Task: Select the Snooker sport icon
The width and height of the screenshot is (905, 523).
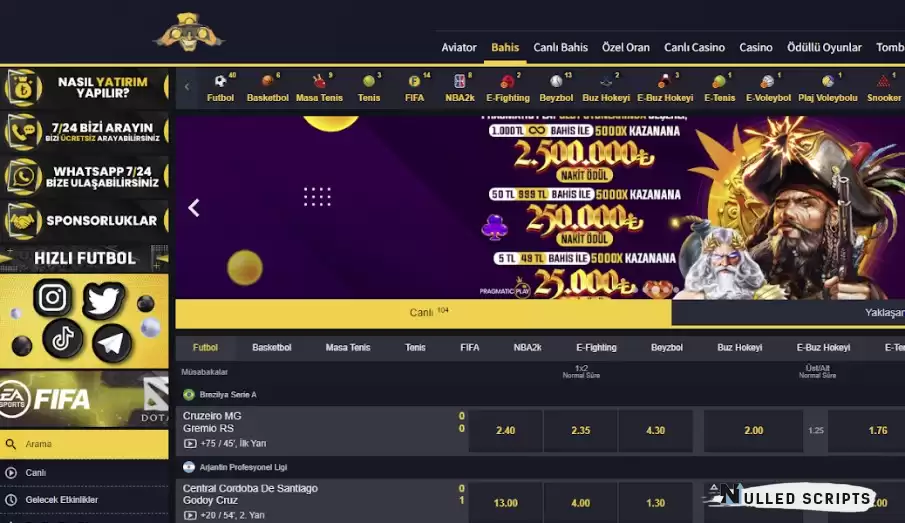Action: (884, 88)
